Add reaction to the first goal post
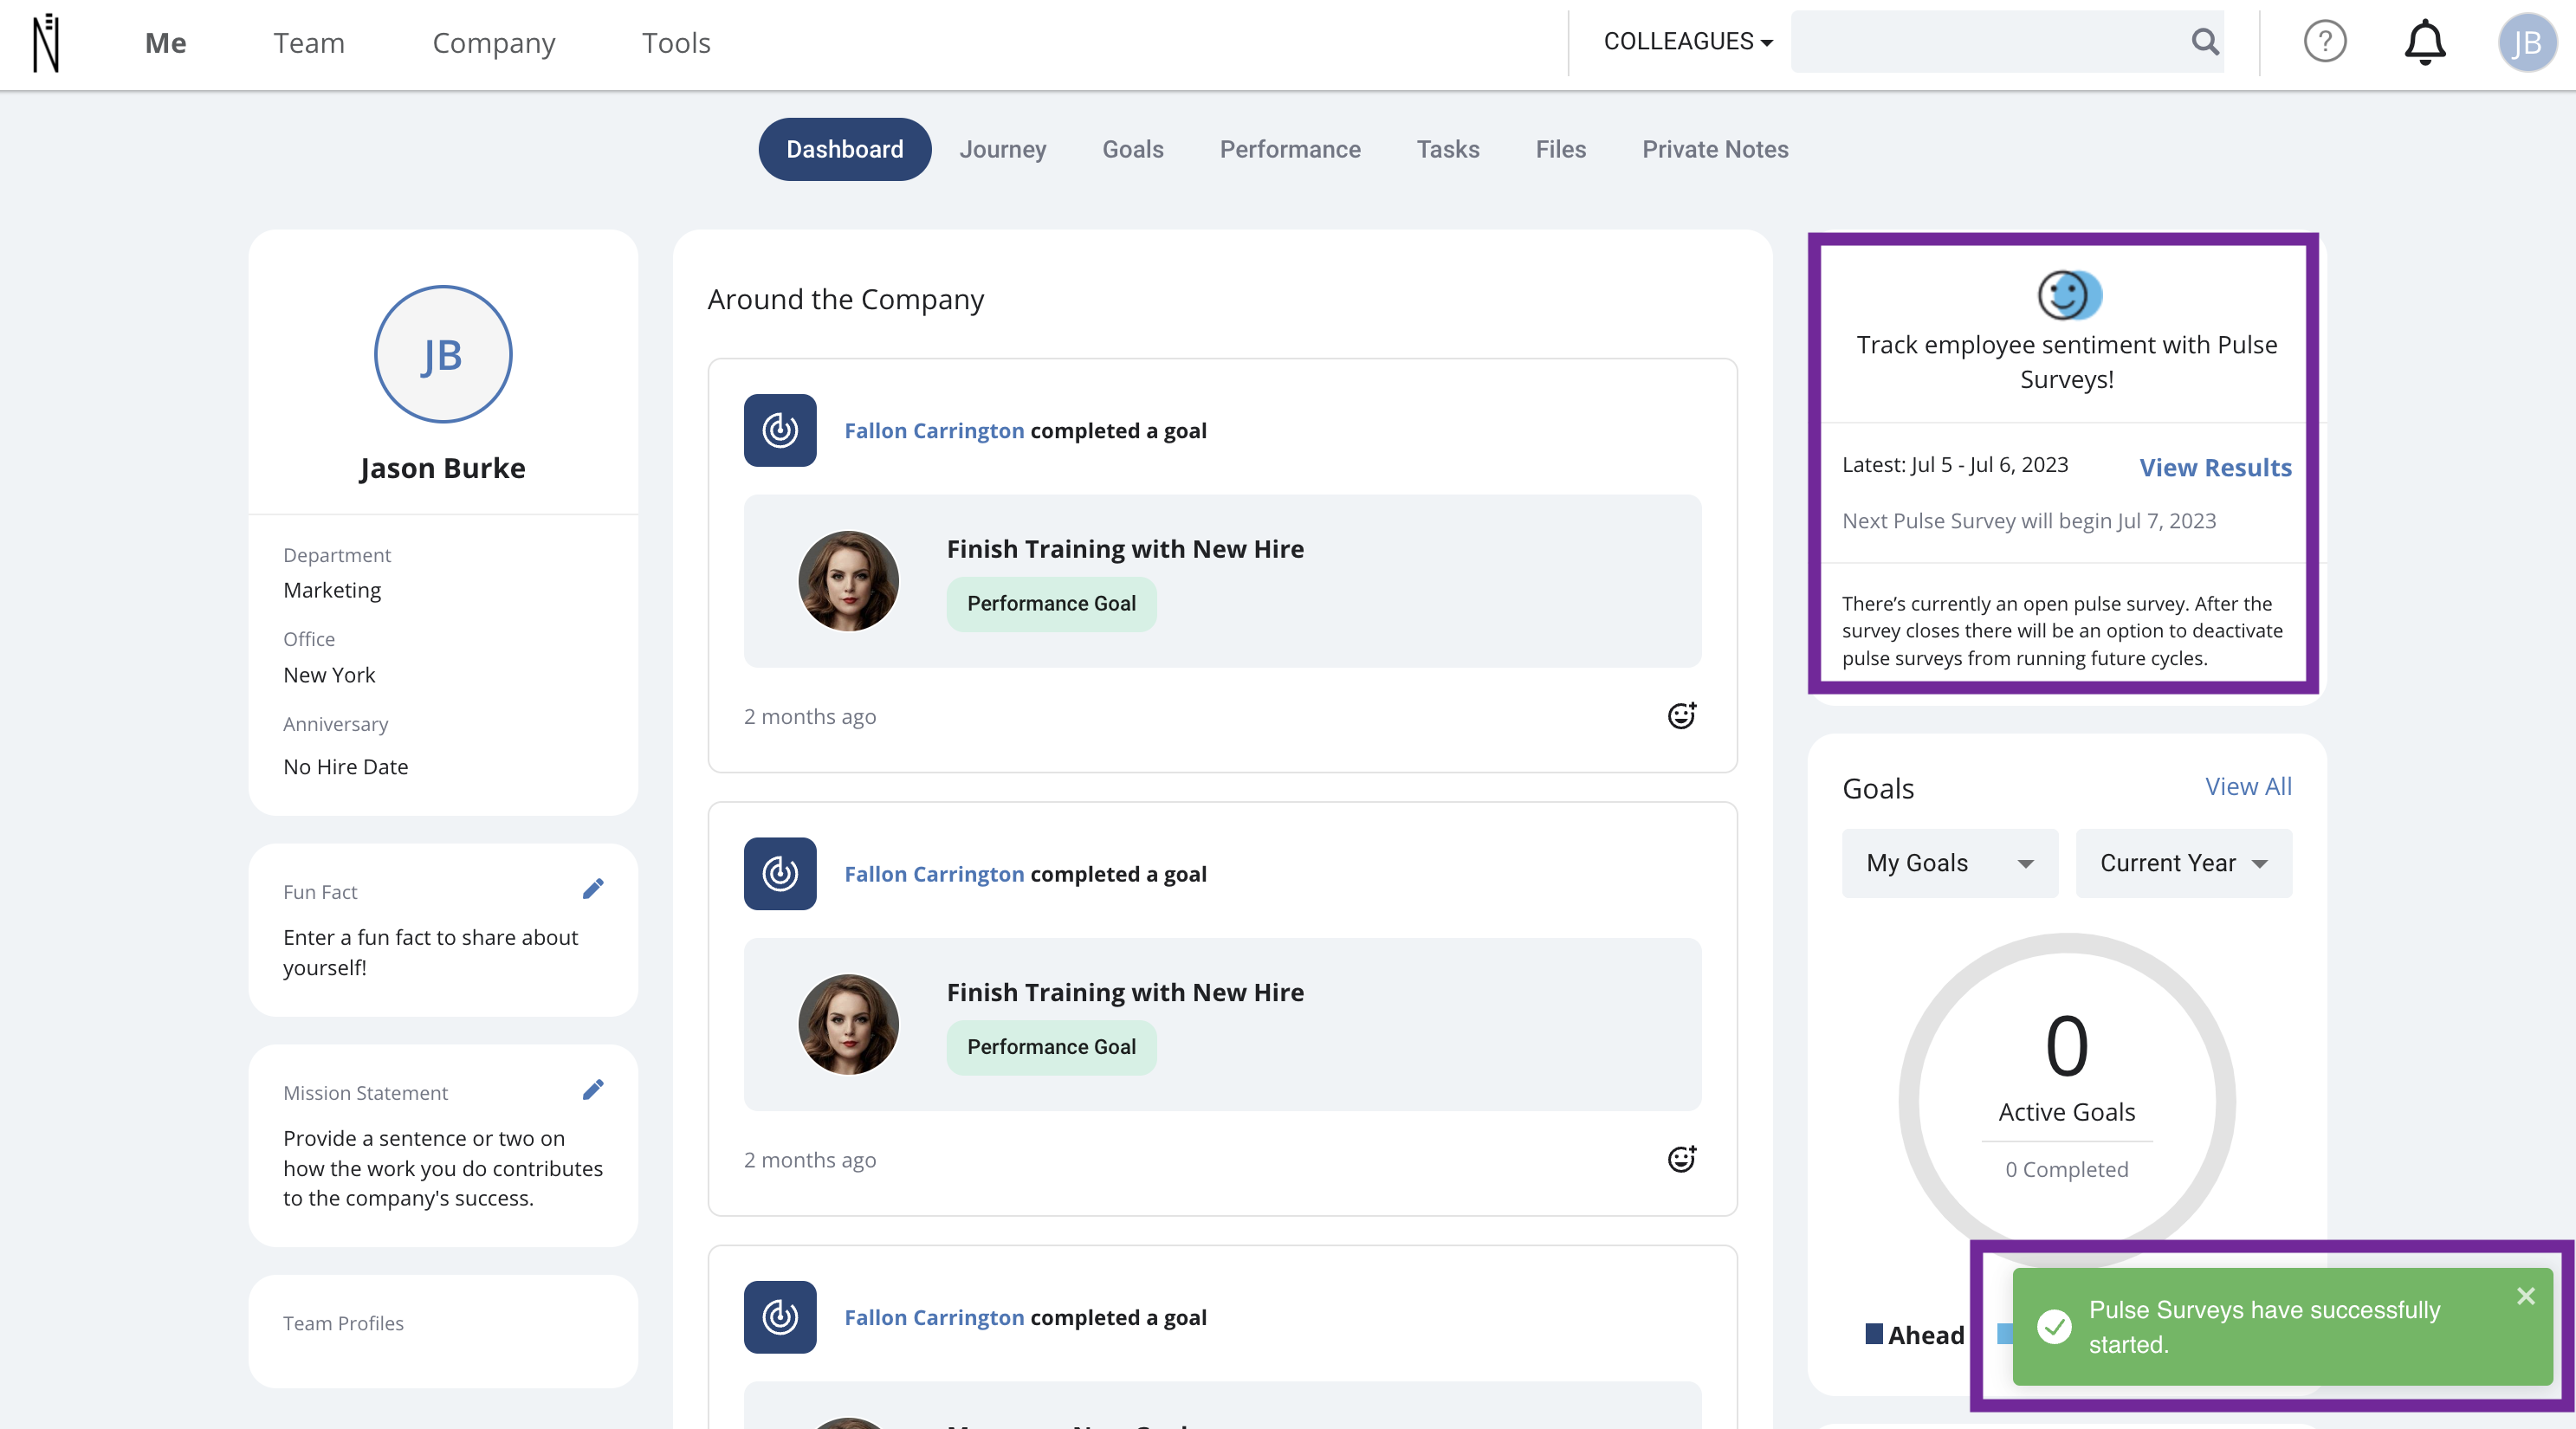The image size is (2576, 1429). coord(1682,715)
